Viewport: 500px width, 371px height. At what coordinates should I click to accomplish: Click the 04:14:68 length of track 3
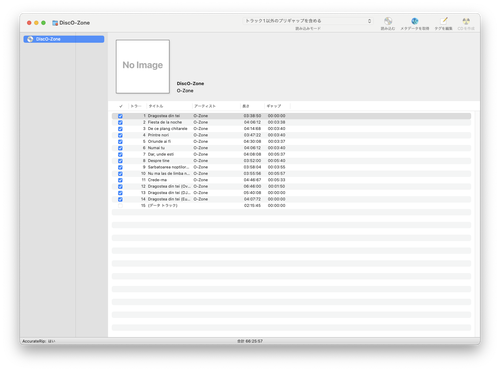[x=252, y=129]
